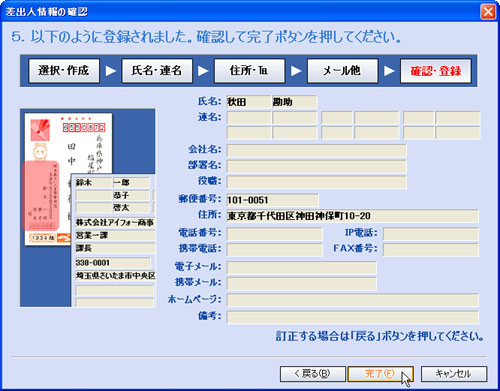The image size is (500, 391).
Task: Select the 確認・登録 step
Action: click(436, 71)
